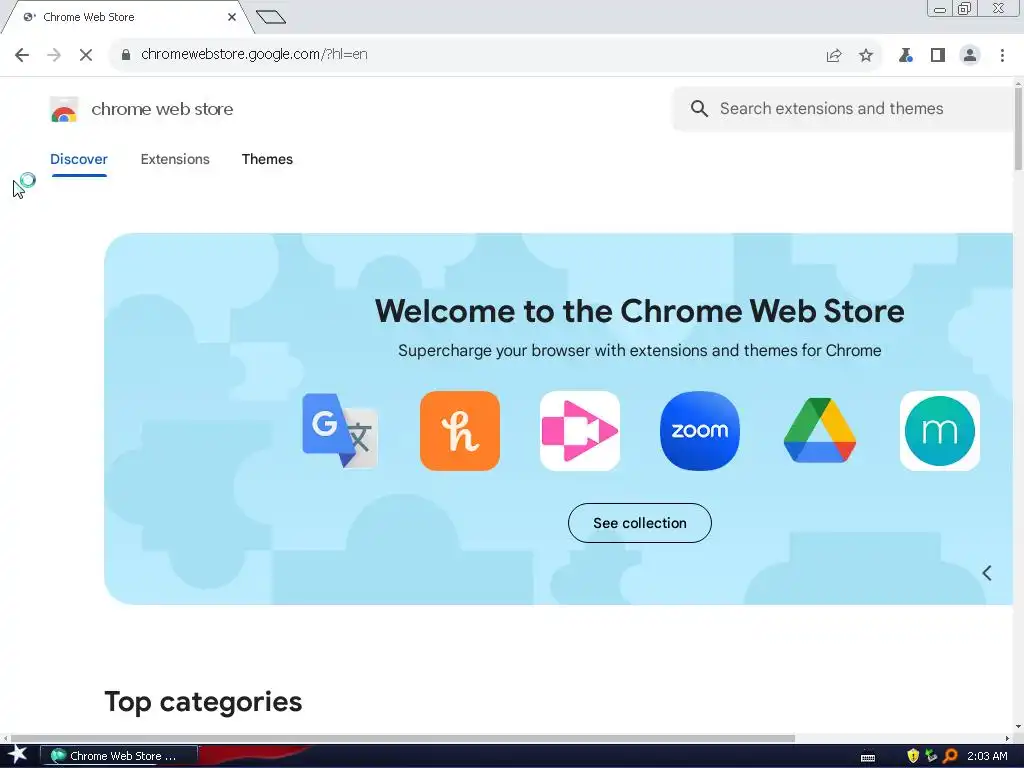The image size is (1024, 768).
Task: Toggle the browser side panel icon
Action: click(938, 56)
